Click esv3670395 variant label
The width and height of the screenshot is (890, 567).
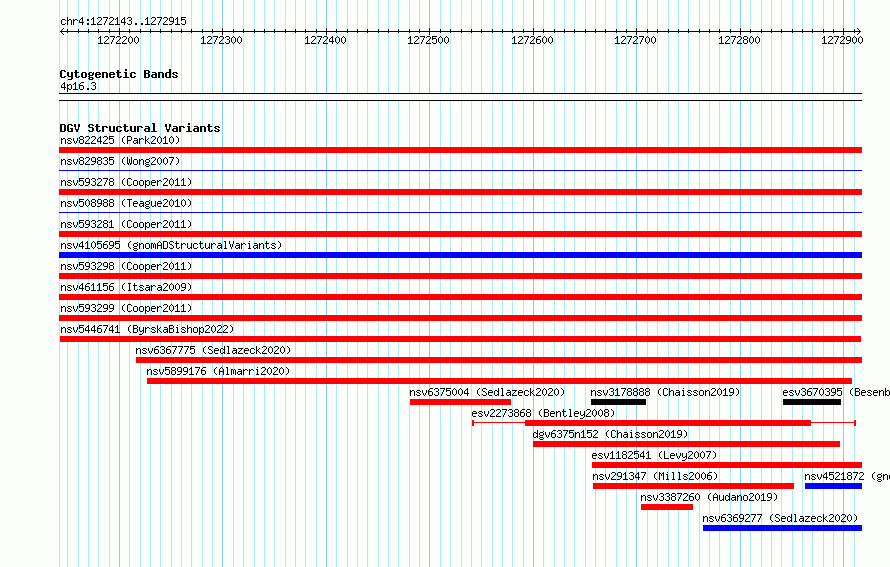836,392
